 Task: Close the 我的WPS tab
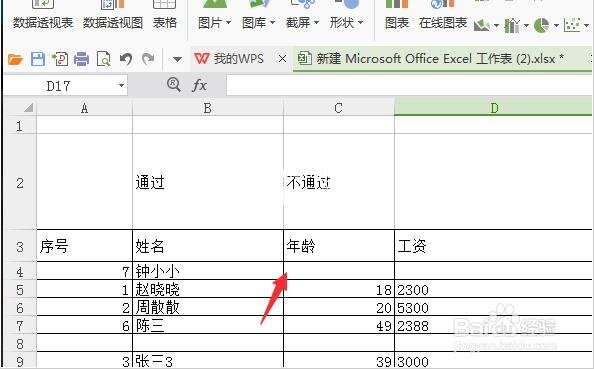[282, 59]
